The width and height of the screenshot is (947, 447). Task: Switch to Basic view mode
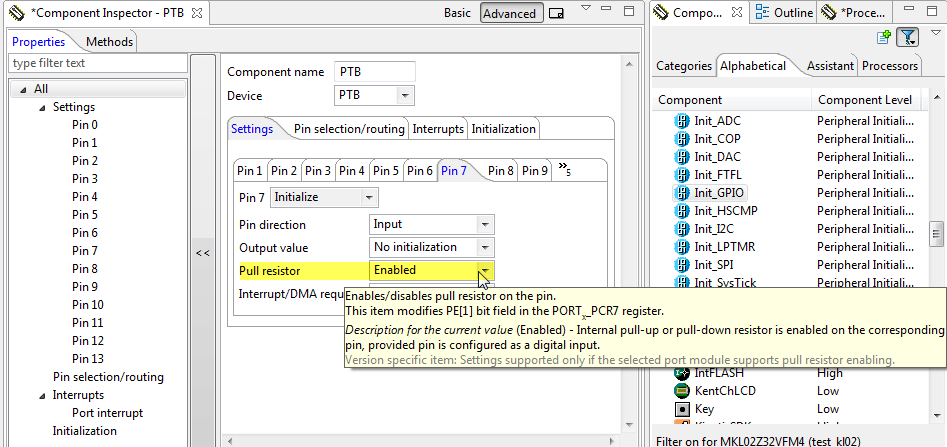coord(457,13)
